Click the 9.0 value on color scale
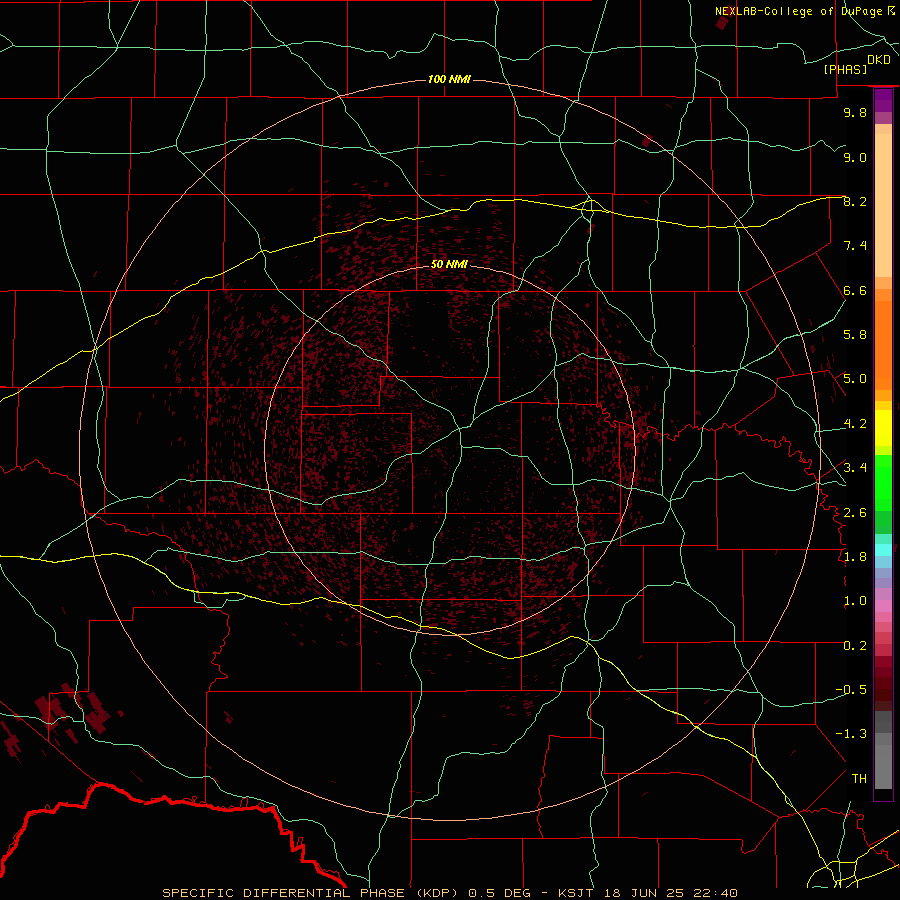The image size is (900, 900). point(855,157)
